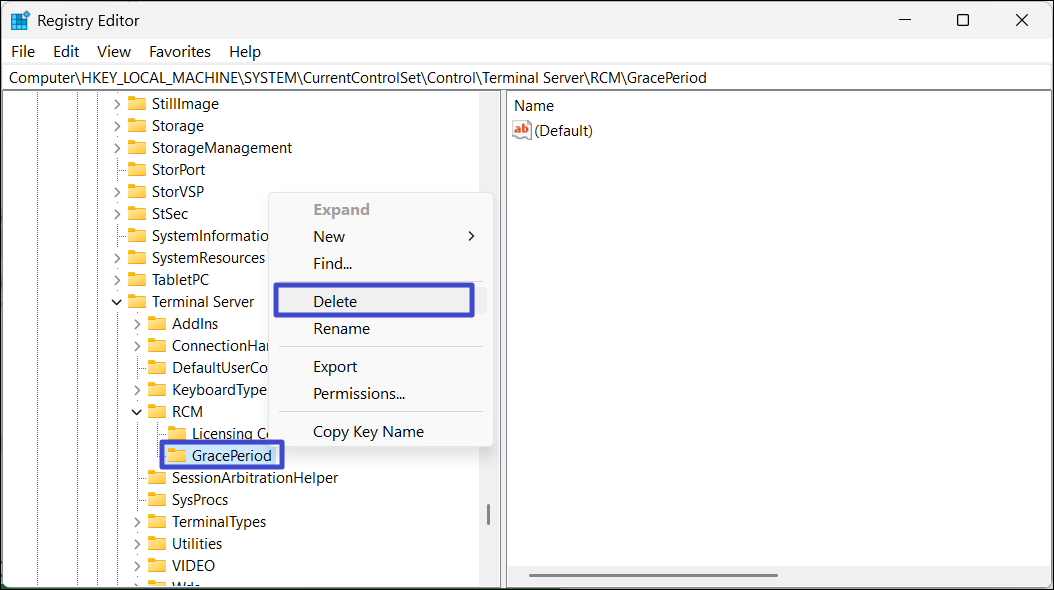Image resolution: width=1054 pixels, height=590 pixels.
Task: Click the StorageManagement folder icon
Action: [x=137, y=148]
